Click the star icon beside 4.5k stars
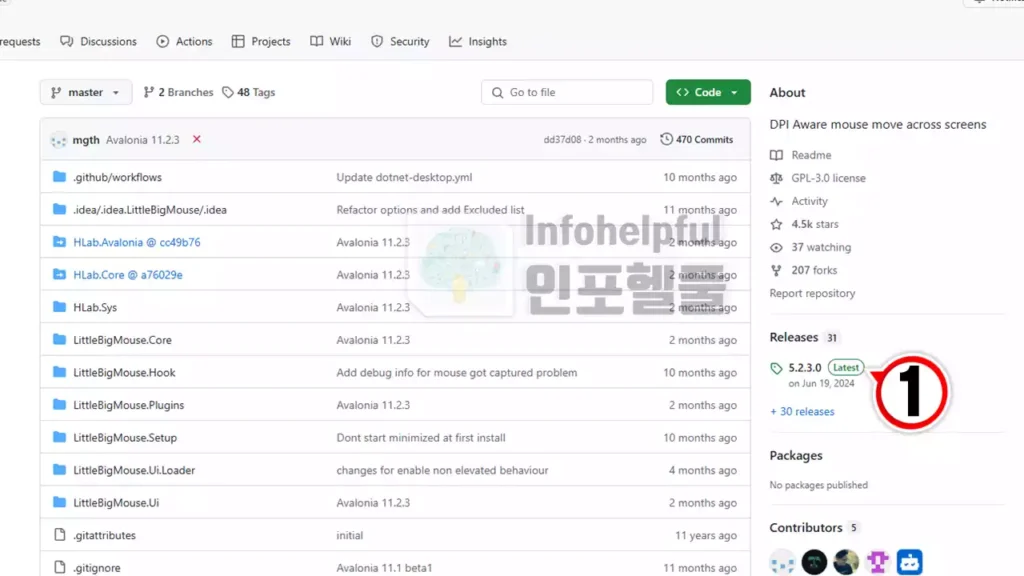Screen dimensions: 1024x576 776,224
